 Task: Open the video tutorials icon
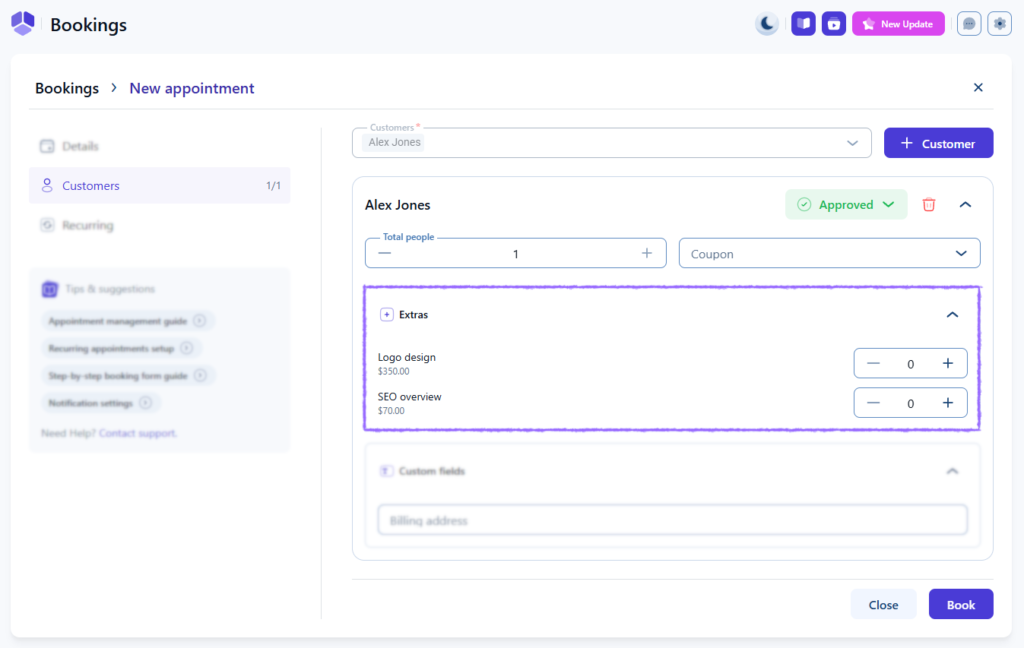pos(833,24)
